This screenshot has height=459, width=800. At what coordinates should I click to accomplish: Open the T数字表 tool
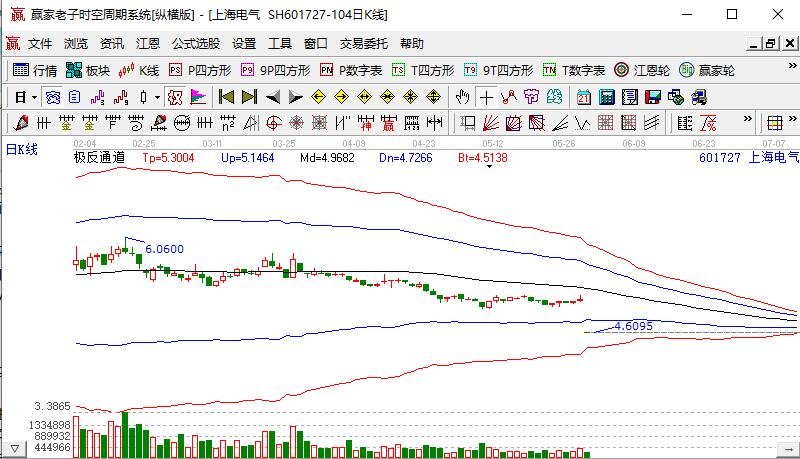pos(574,70)
